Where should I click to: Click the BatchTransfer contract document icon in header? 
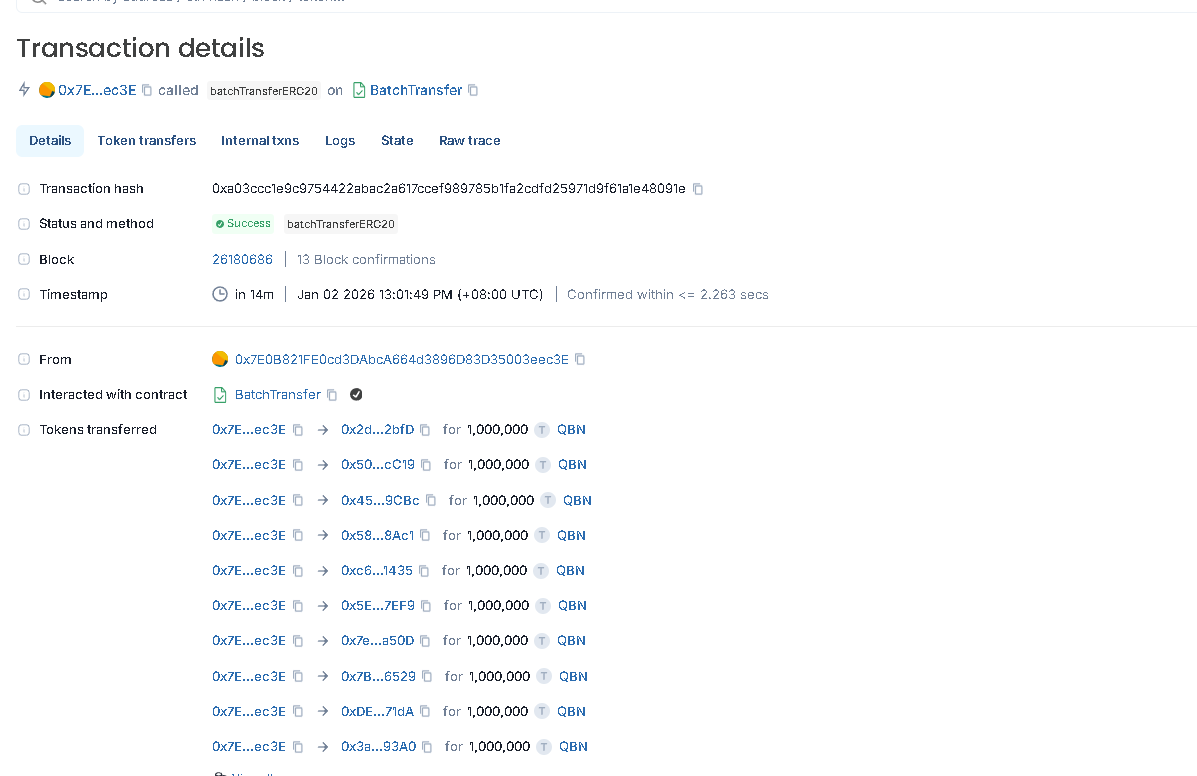pyautogui.click(x=359, y=90)
